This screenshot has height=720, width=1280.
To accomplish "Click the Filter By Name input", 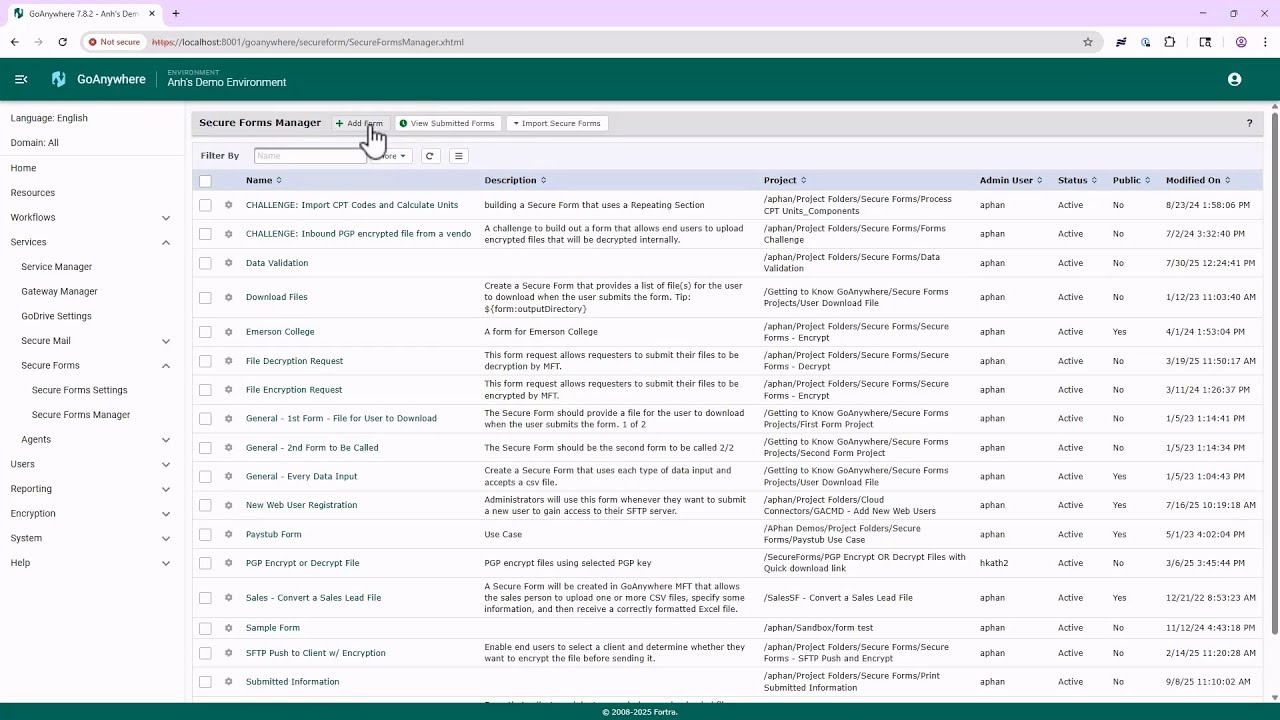I will tap(311, 156).
